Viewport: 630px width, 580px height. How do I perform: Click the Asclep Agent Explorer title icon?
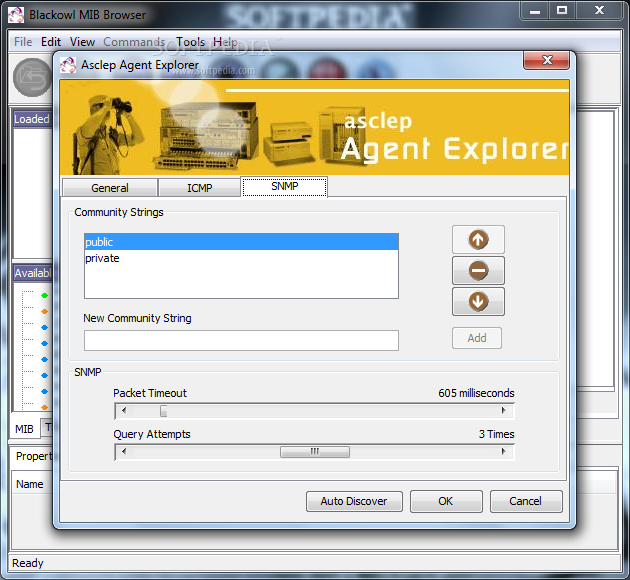[x=68, y=65]
